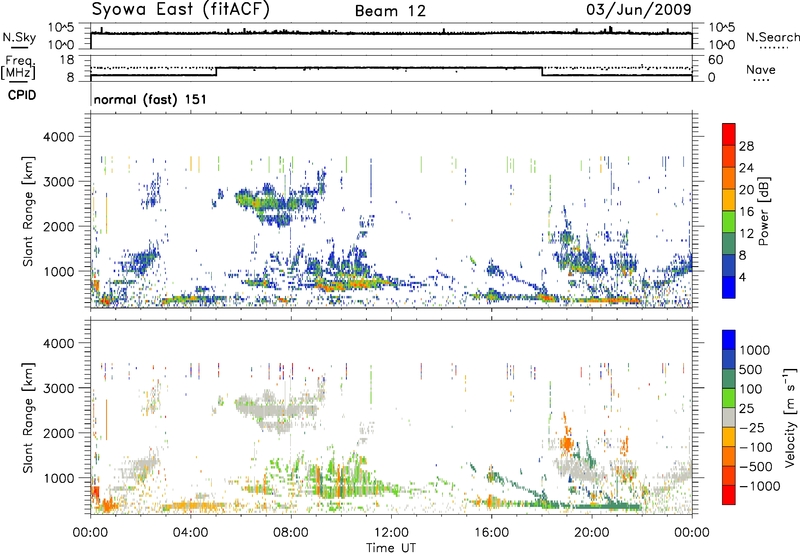Viewport: 800px width, 554px height.
Task: Click the '12' label on Power colorbar
Action: pyautogui.click(x=746, y=234)
